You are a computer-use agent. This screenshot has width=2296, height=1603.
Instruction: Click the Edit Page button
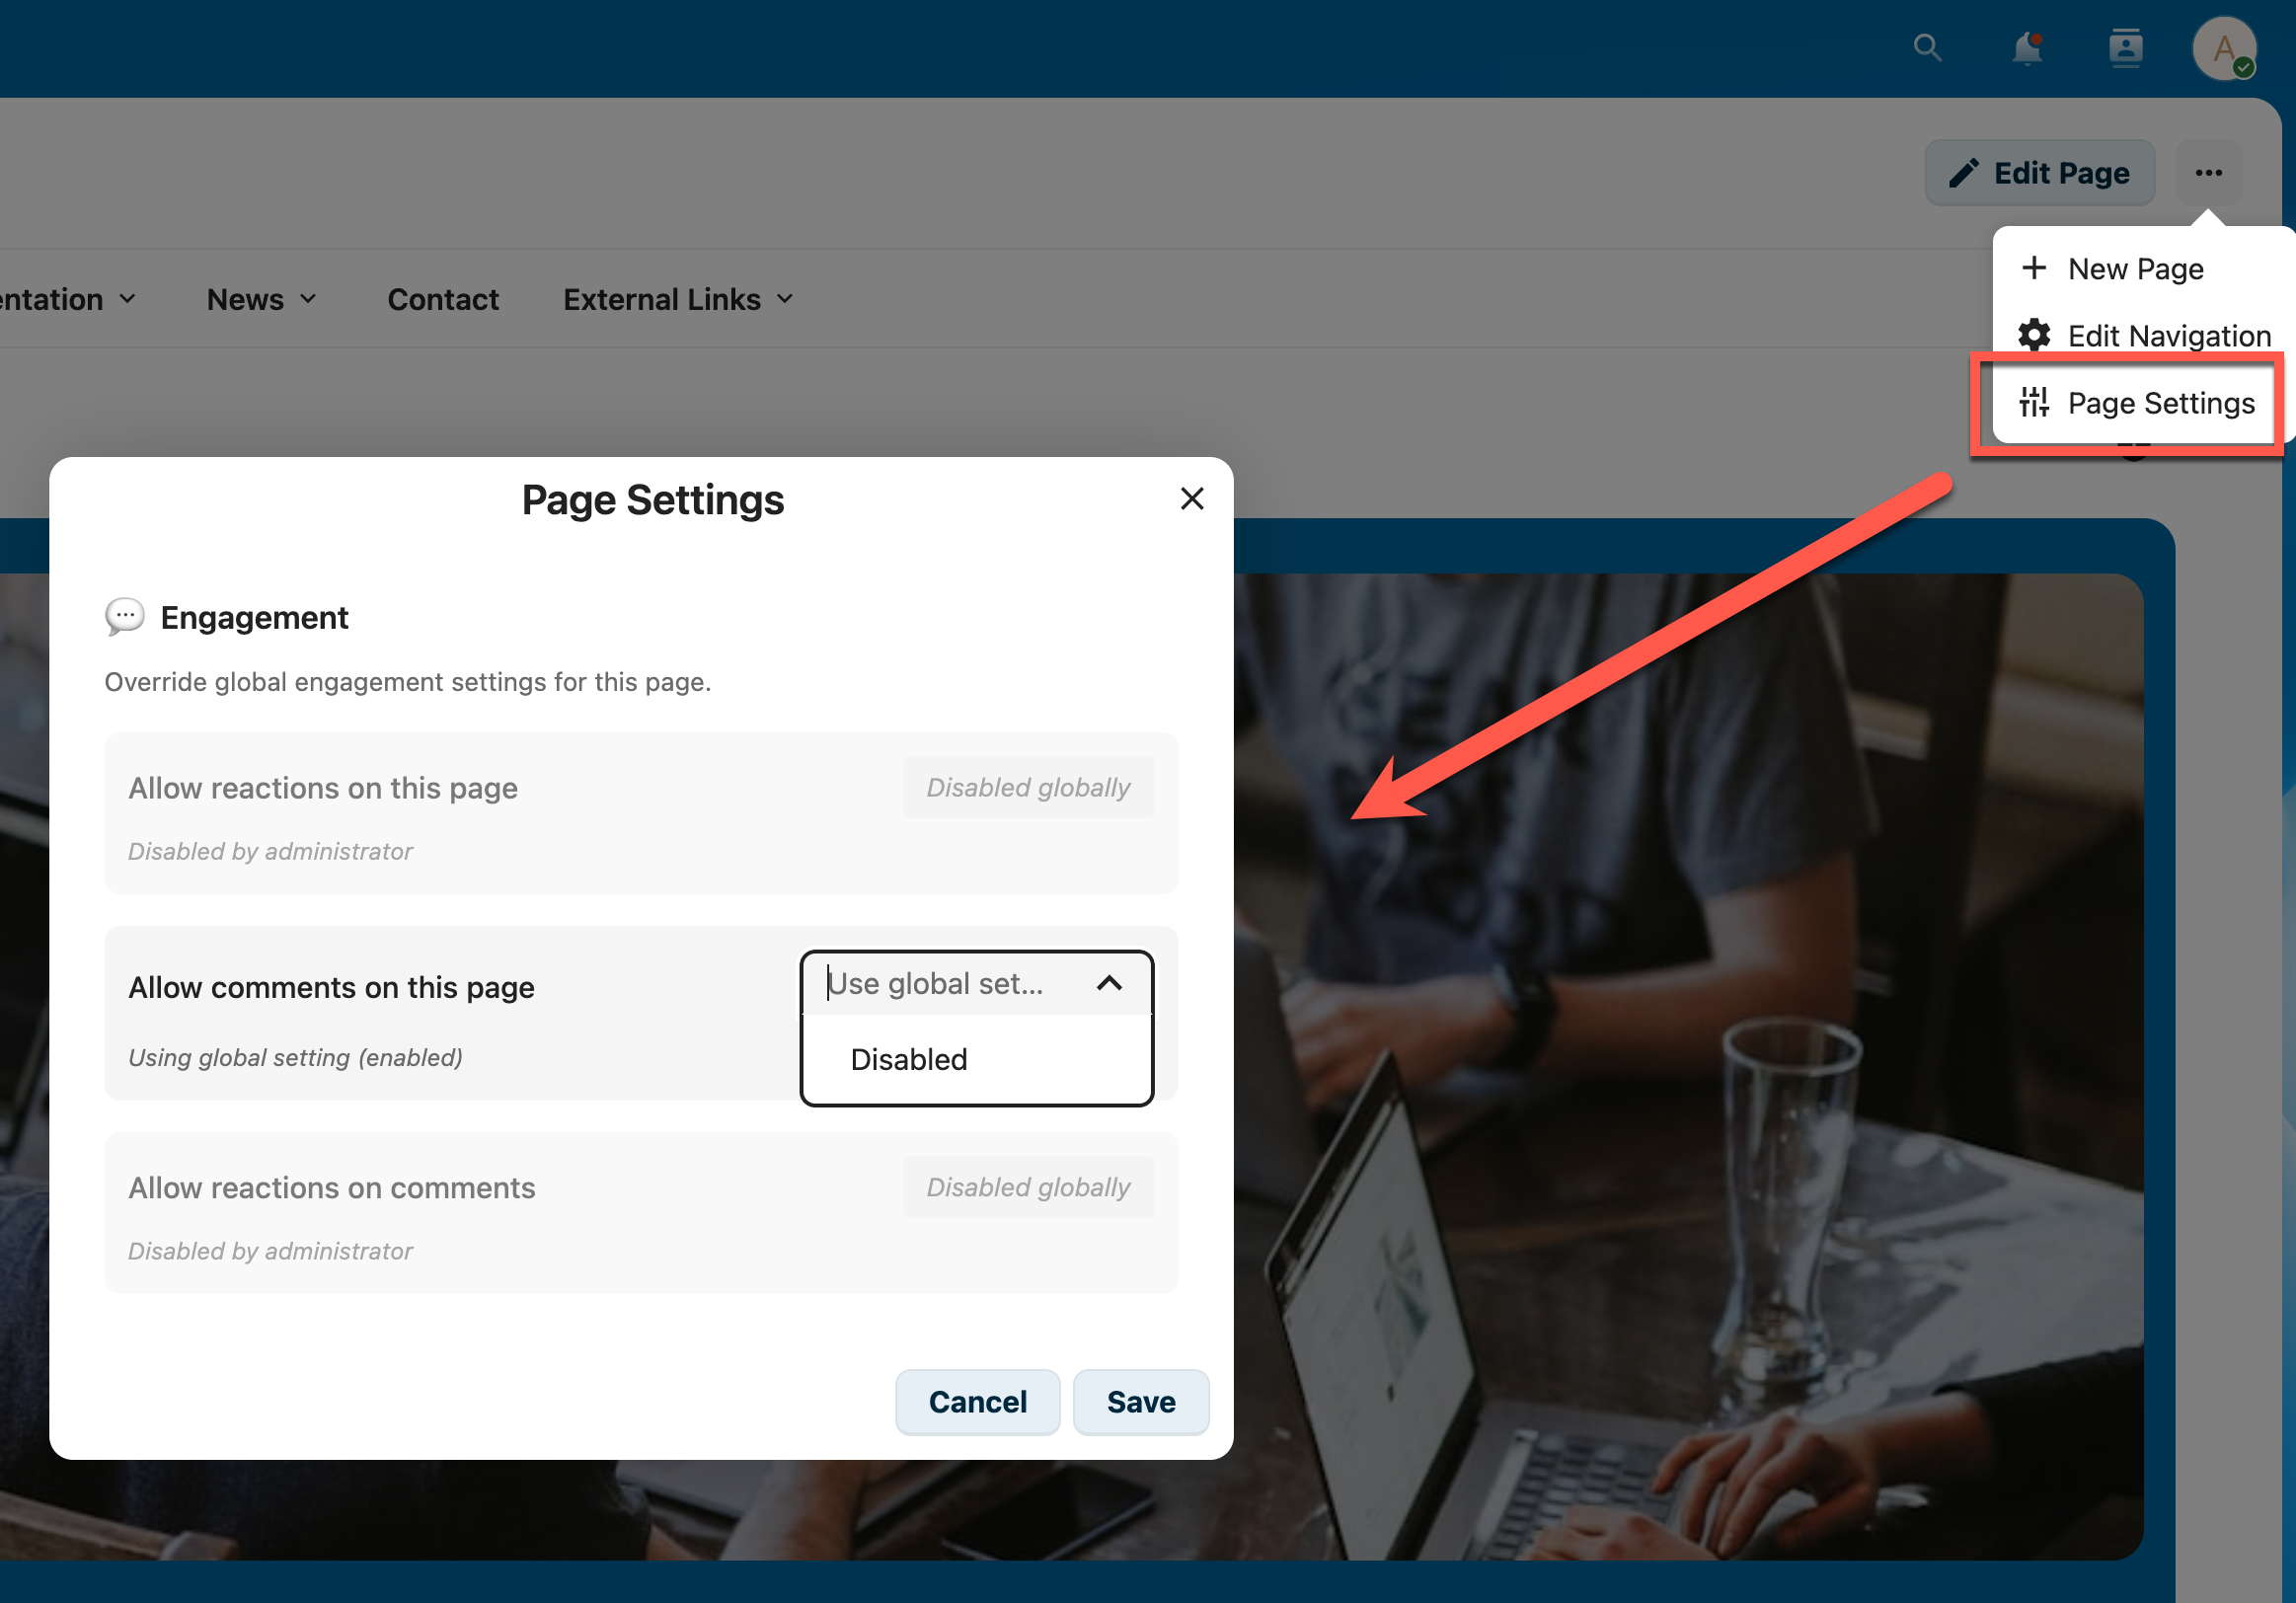pyautogui.click(x=2039, y=173)
